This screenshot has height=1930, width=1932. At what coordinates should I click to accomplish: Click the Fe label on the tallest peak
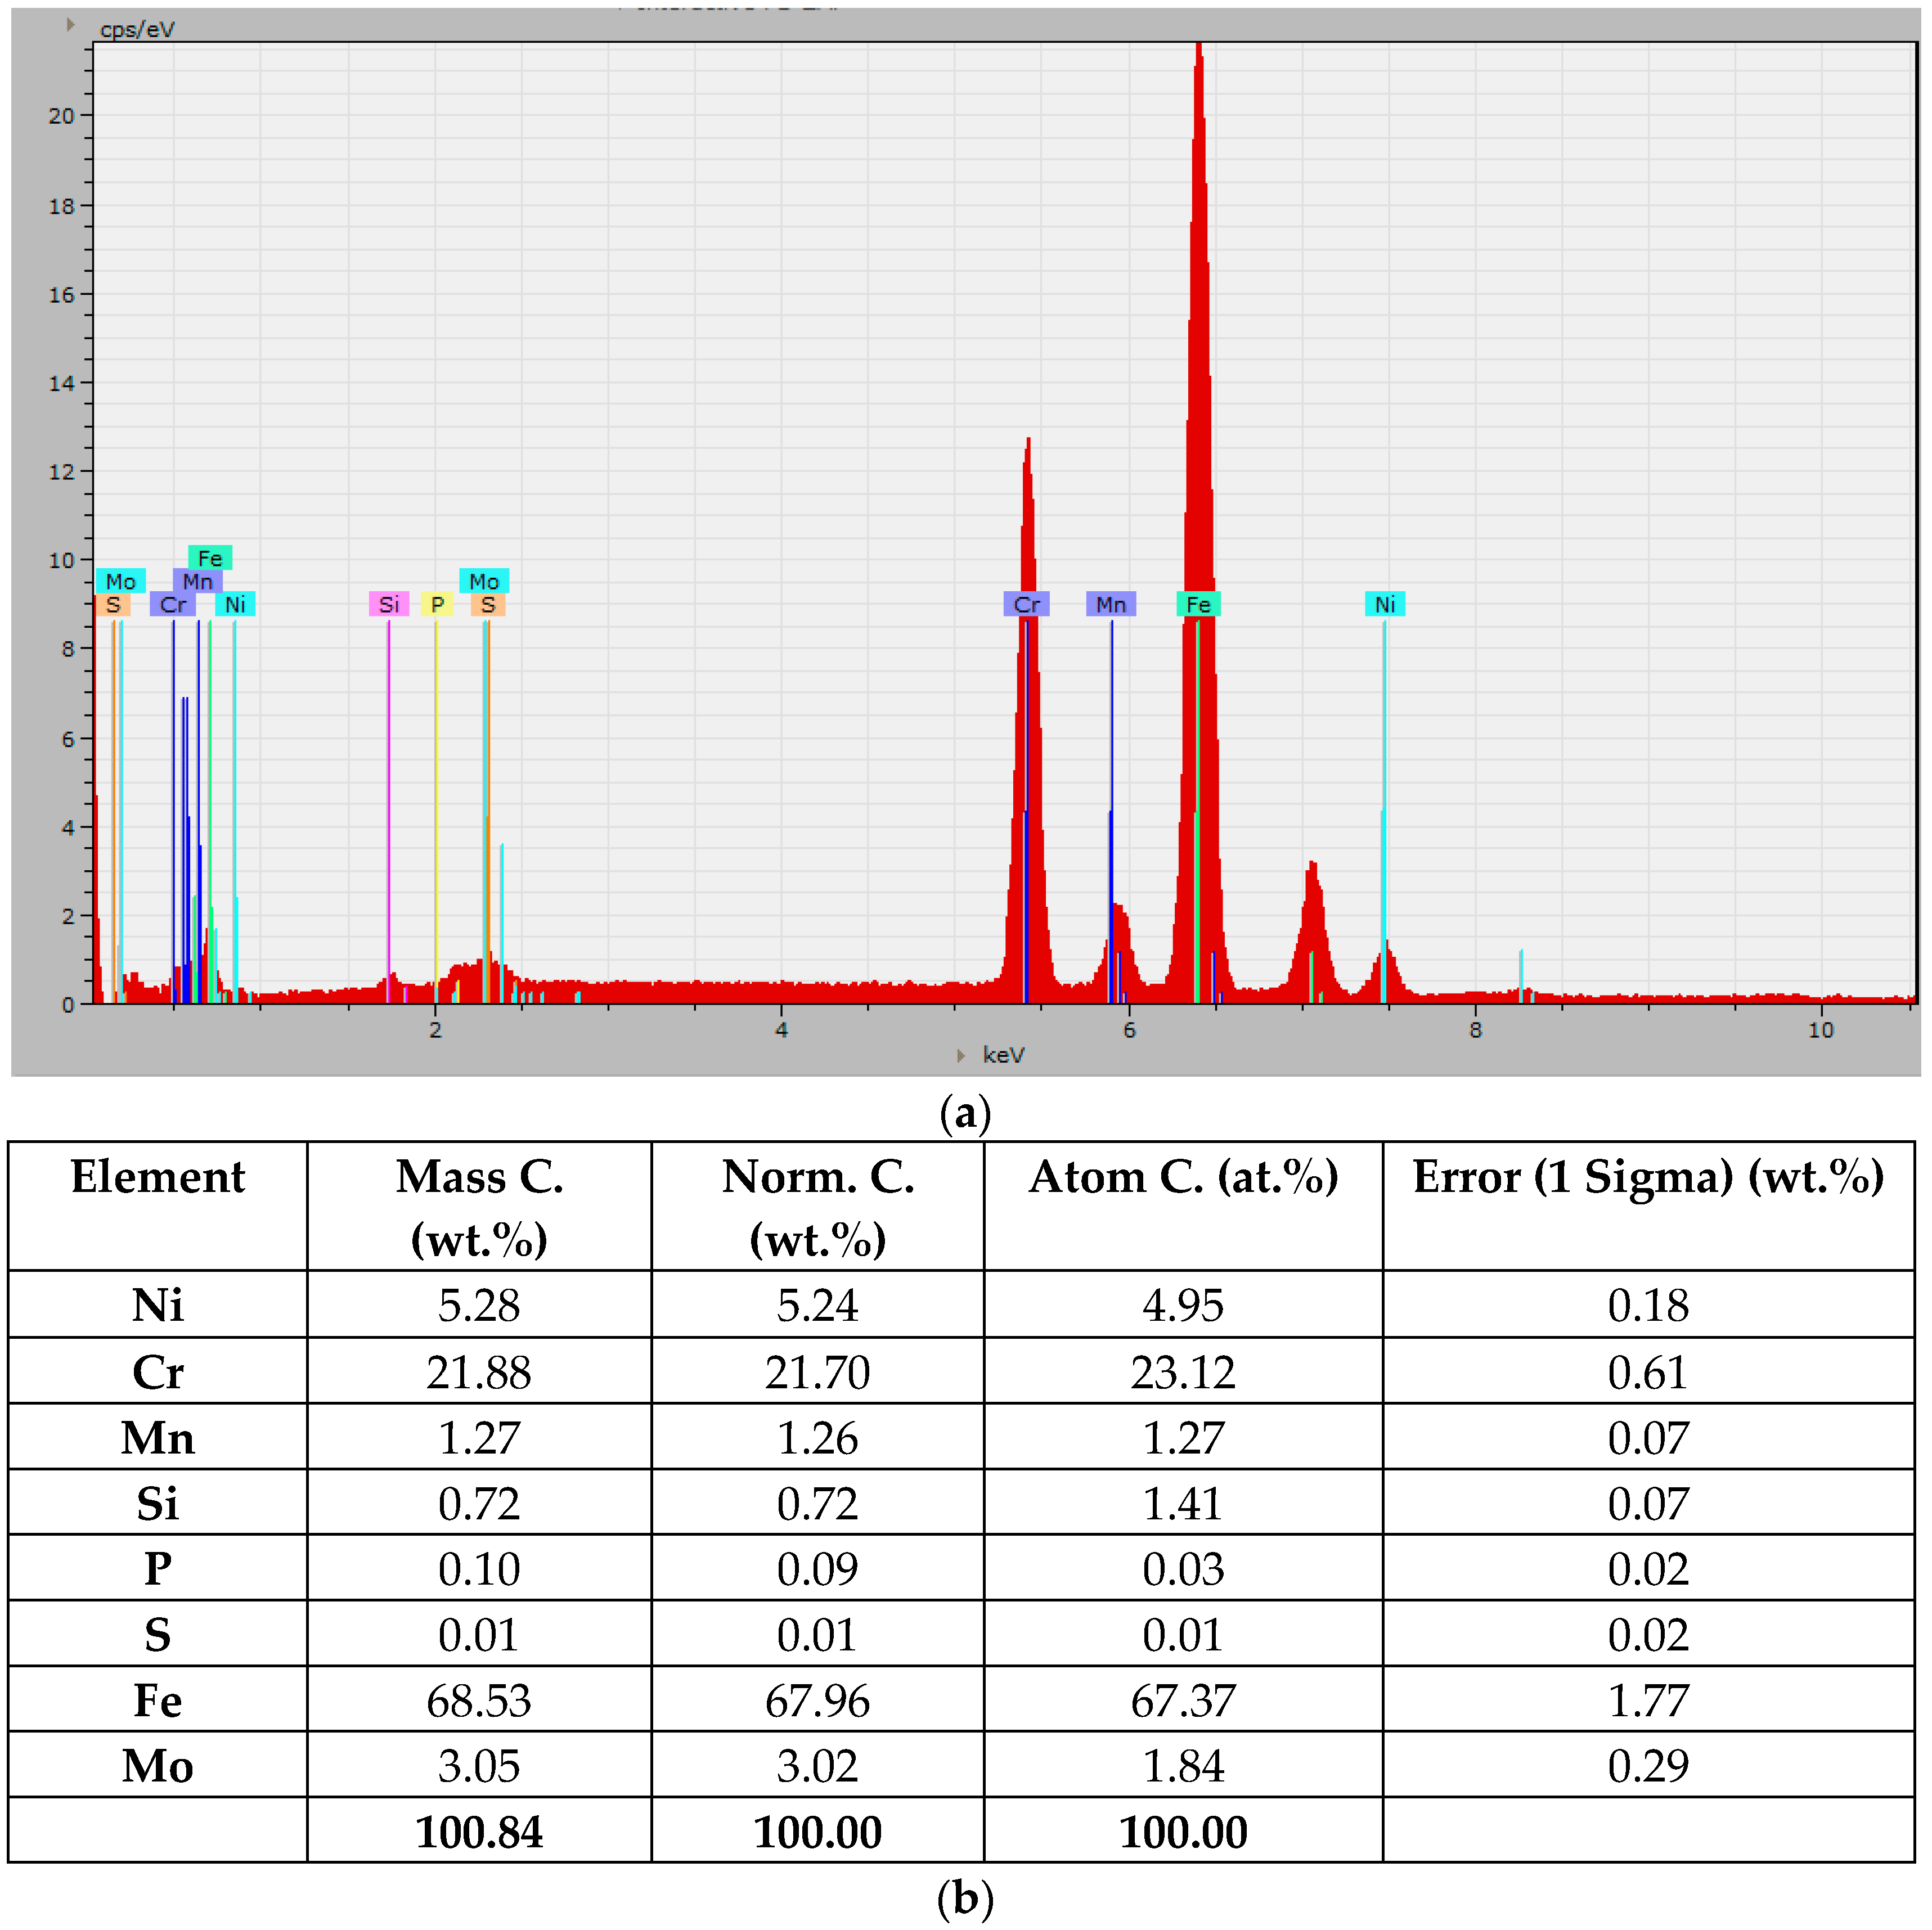(1198, 604)
